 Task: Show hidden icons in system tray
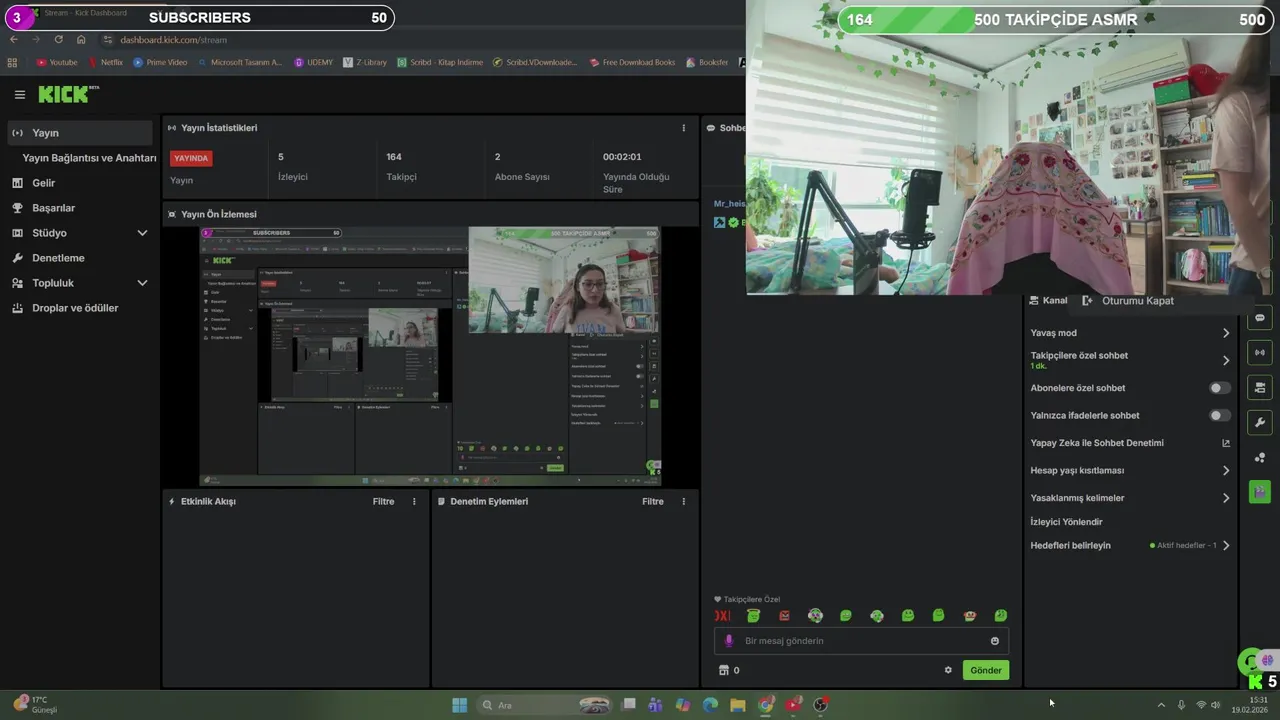(x=1161, y=705)
